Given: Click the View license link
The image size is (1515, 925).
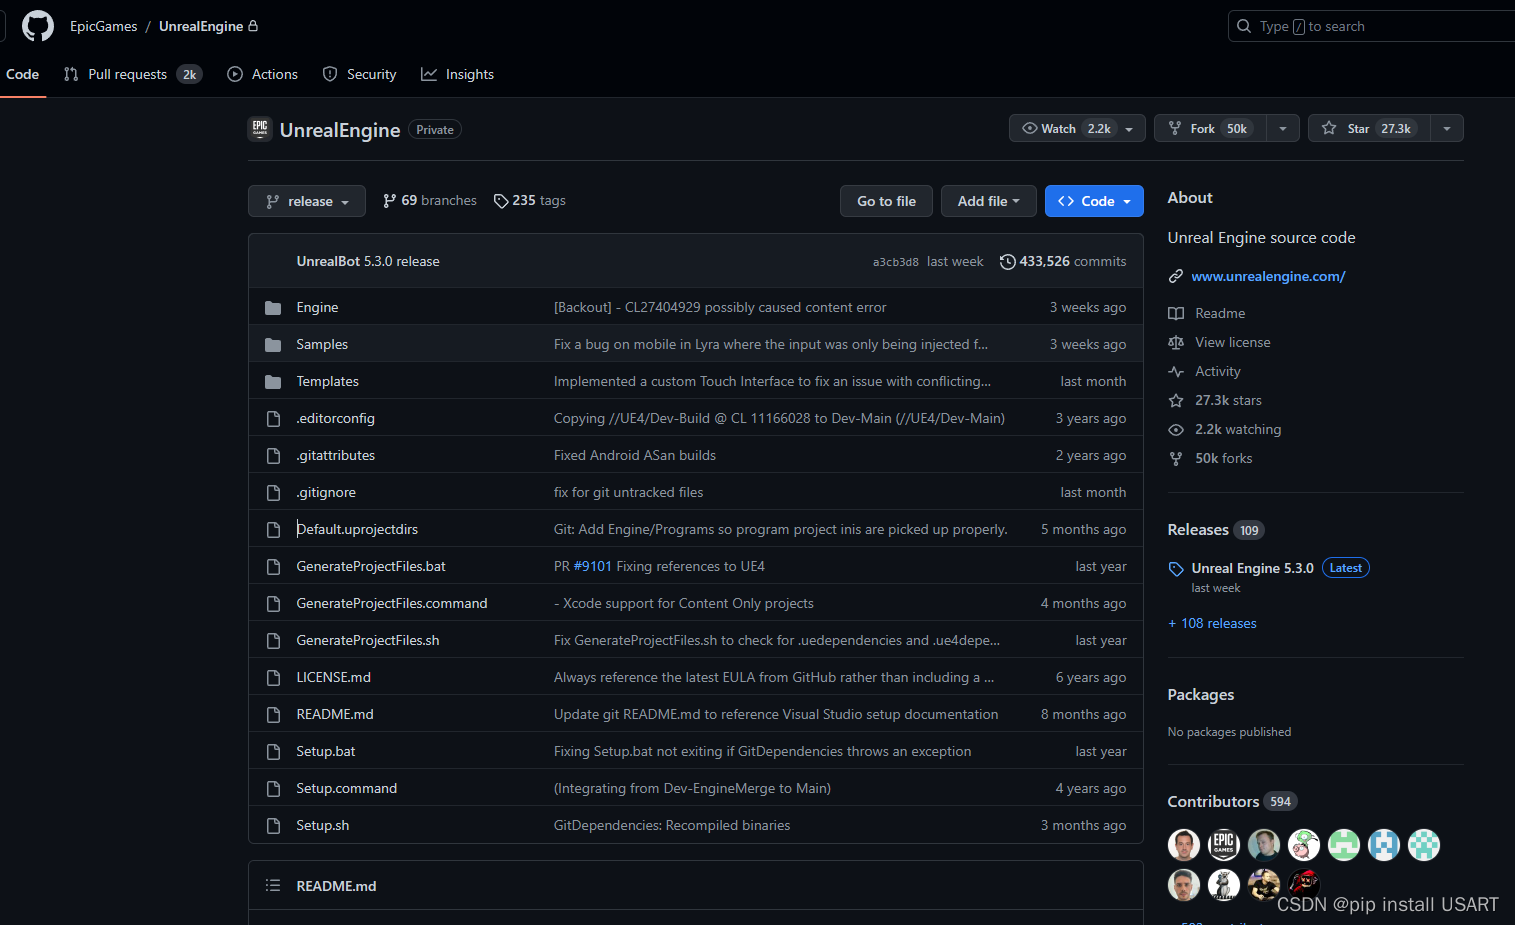Looking at the screenshot, I should tap(1233, 343).
